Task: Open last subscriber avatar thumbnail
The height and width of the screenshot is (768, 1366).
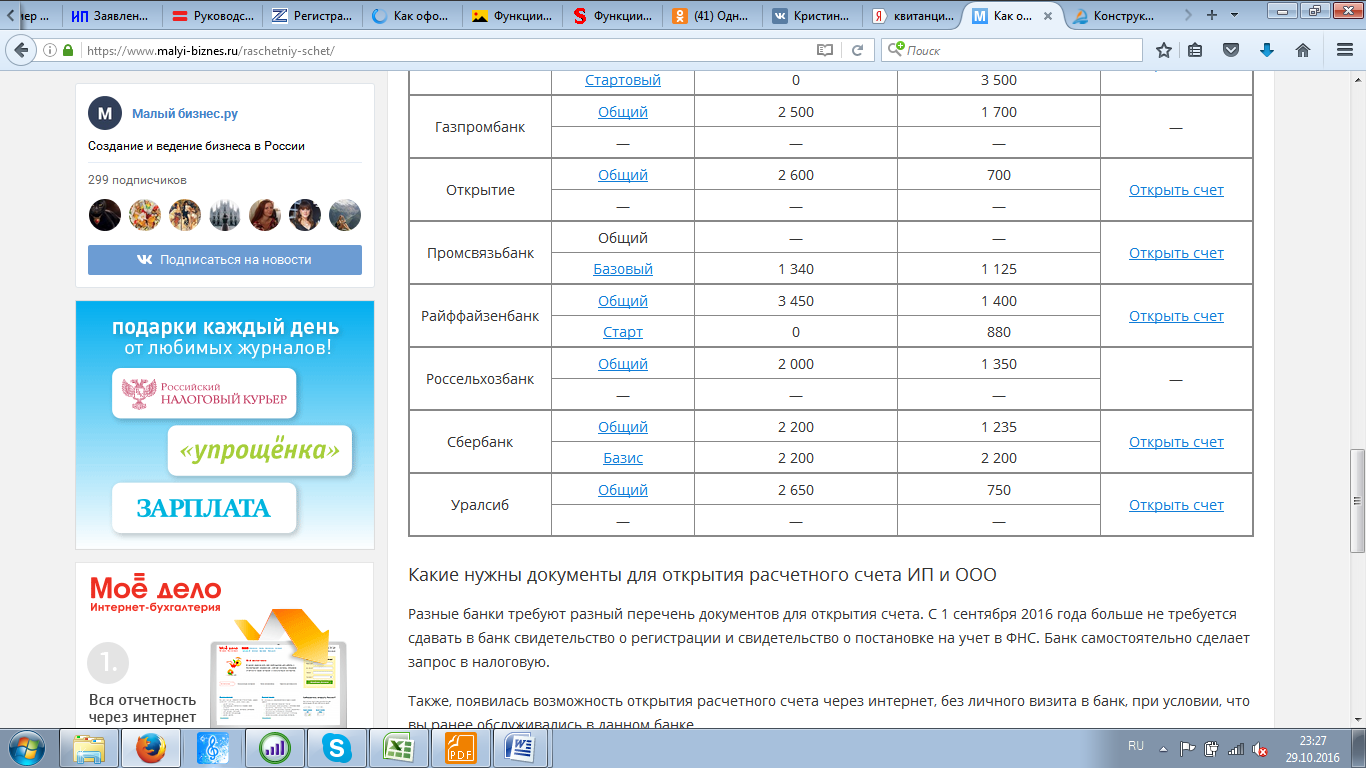Action: click(x=345, y=214)
